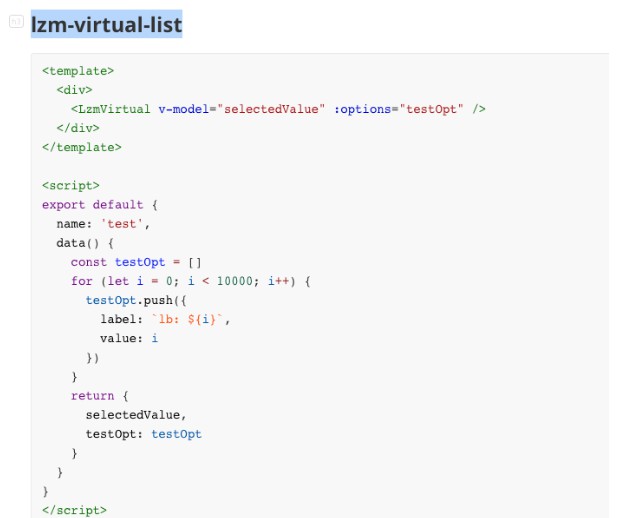Click the value: i line
Image resolution: width=636 pixels, height=518 pixels.
128,338
